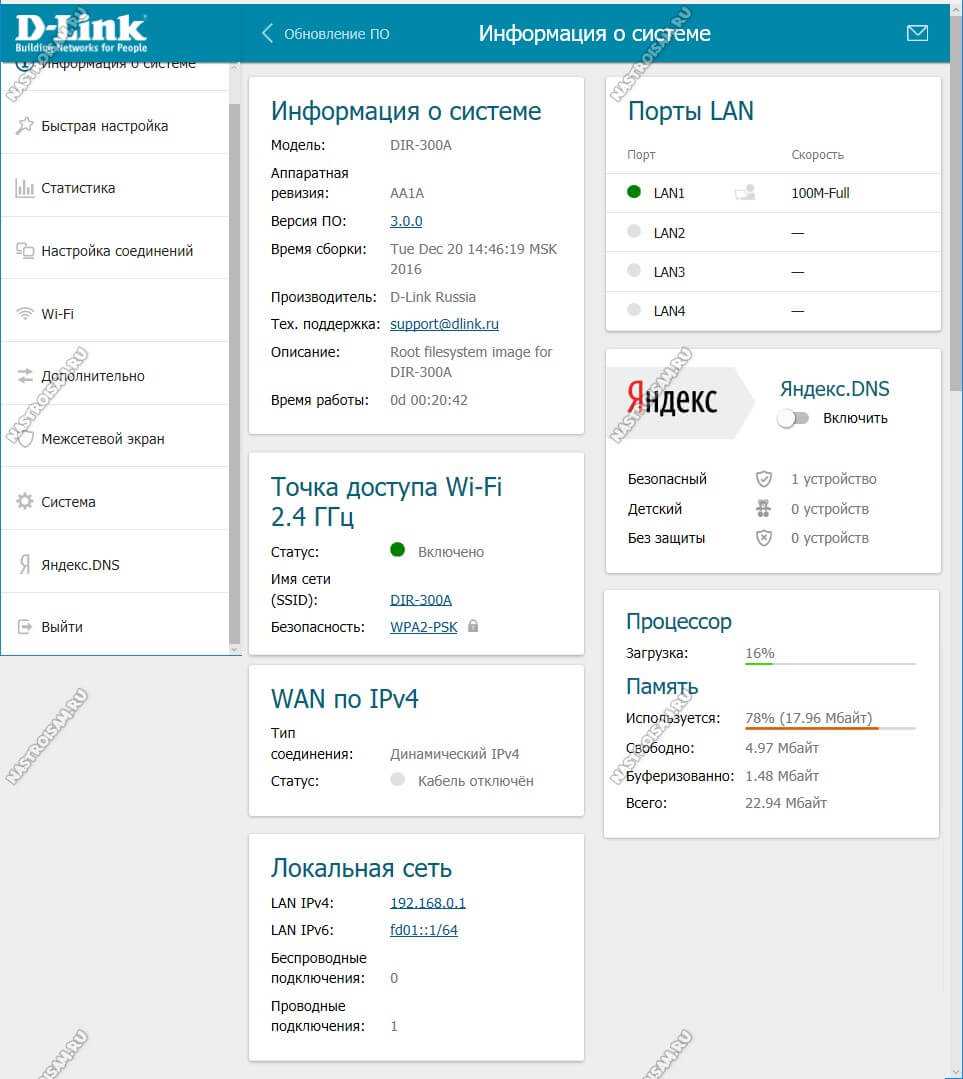
Task: Click support@dlink.ru email link
Action: click(x=444, y=324)
